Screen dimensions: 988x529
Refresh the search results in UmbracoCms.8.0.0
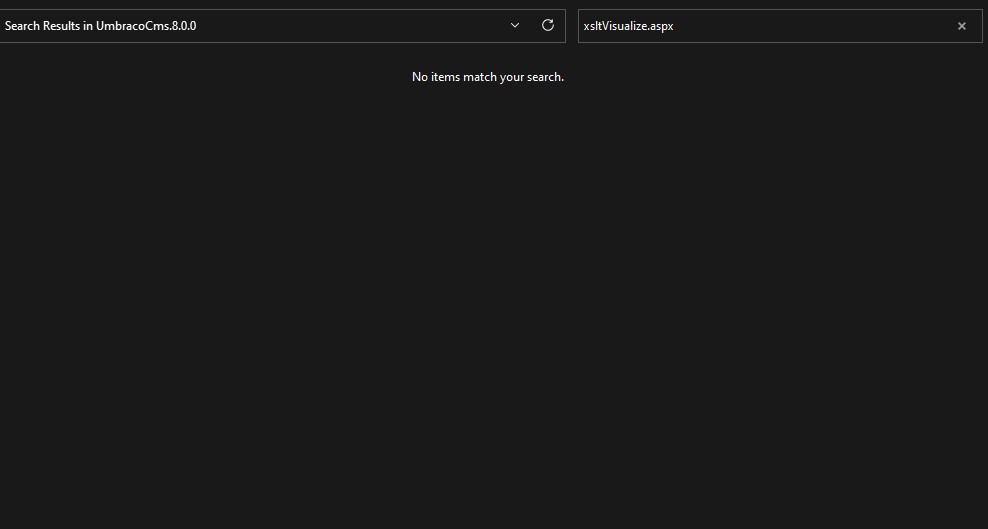point(548,25)
